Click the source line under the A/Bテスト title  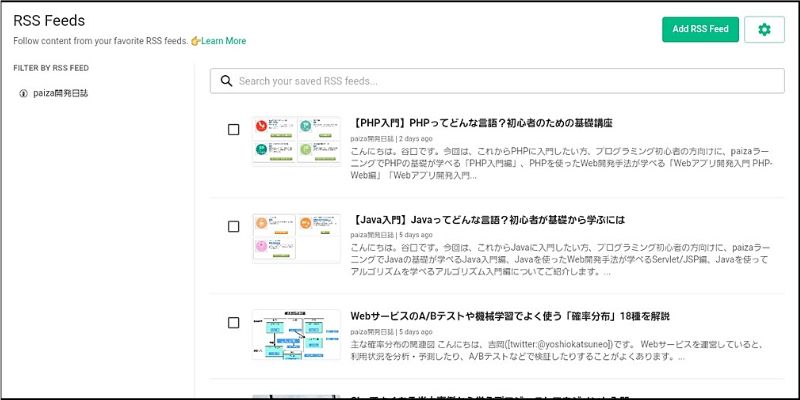pos(391,332)
